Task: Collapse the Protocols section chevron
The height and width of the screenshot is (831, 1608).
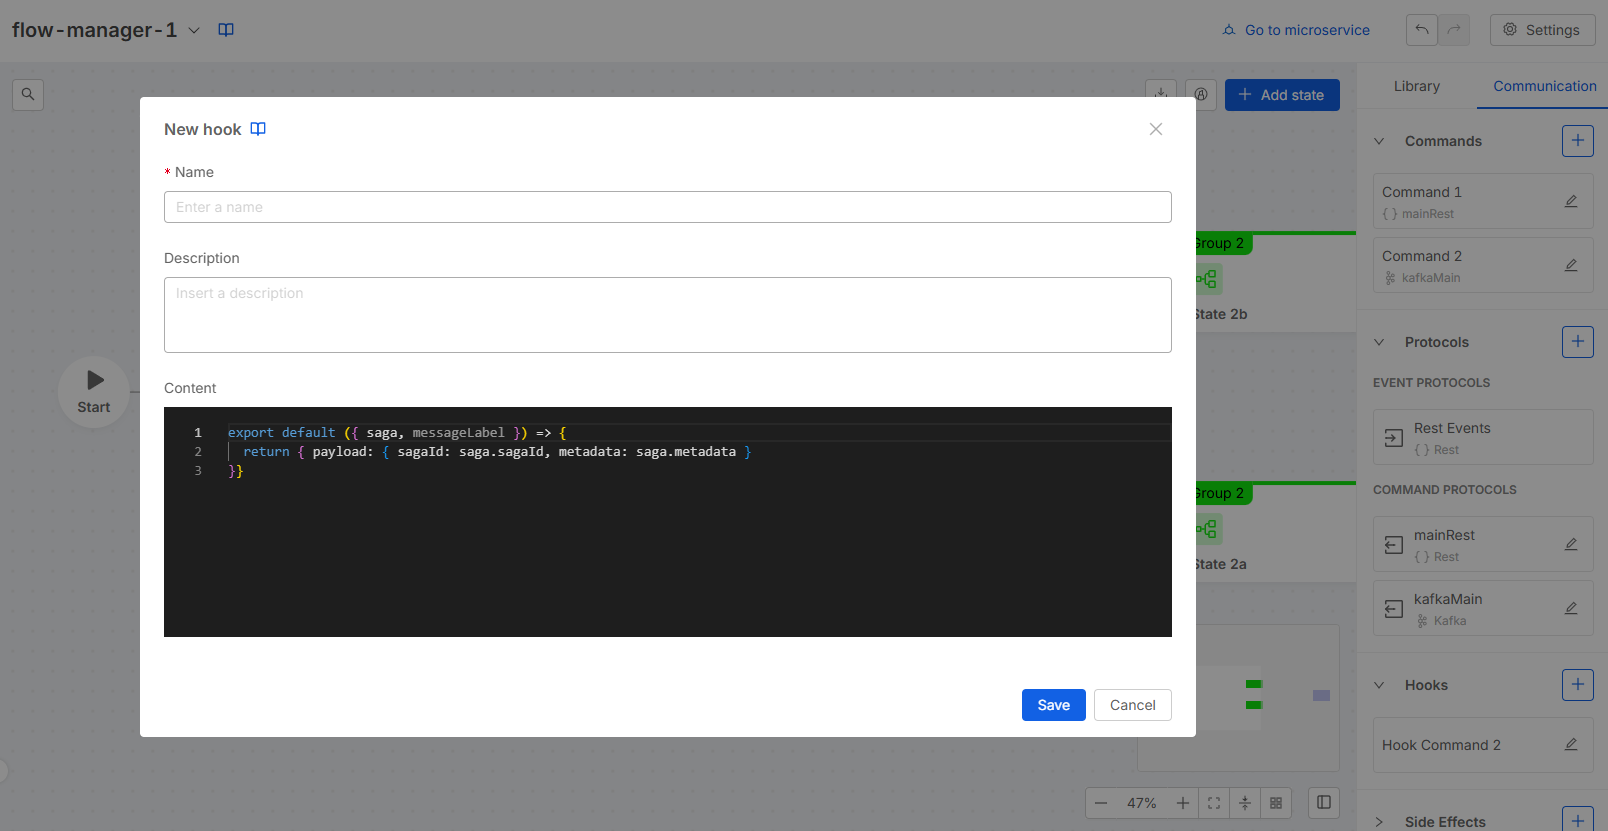Action: click(1379, 342)
